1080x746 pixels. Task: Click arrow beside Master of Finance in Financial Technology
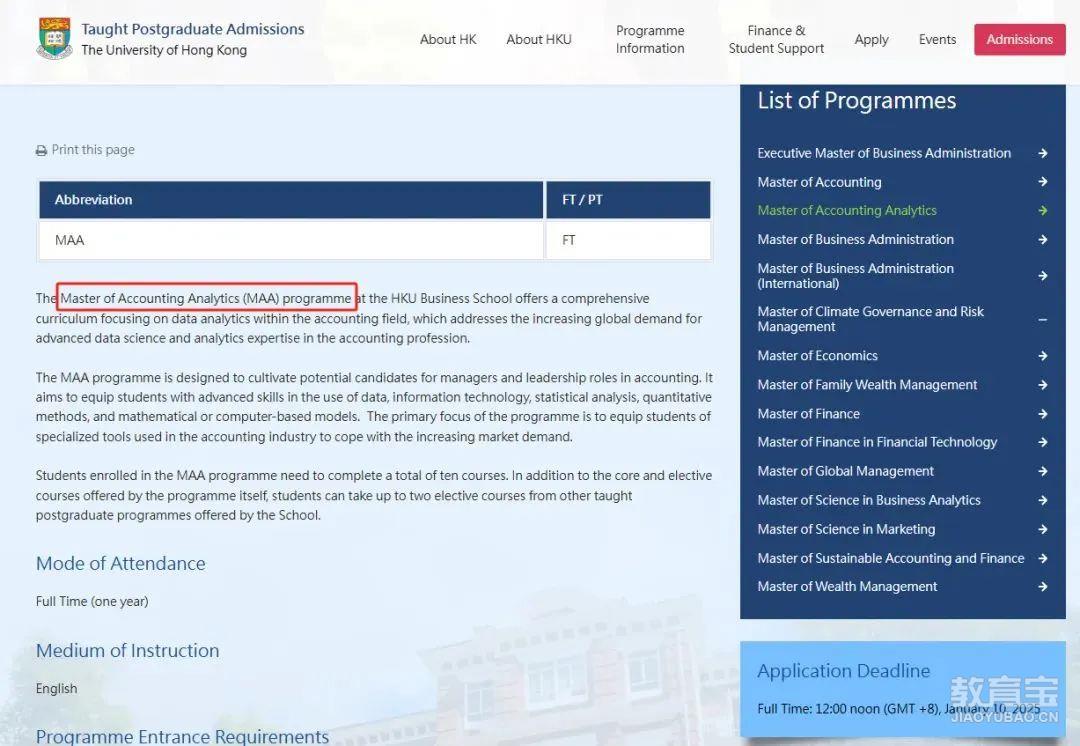tap(1043, 442)
